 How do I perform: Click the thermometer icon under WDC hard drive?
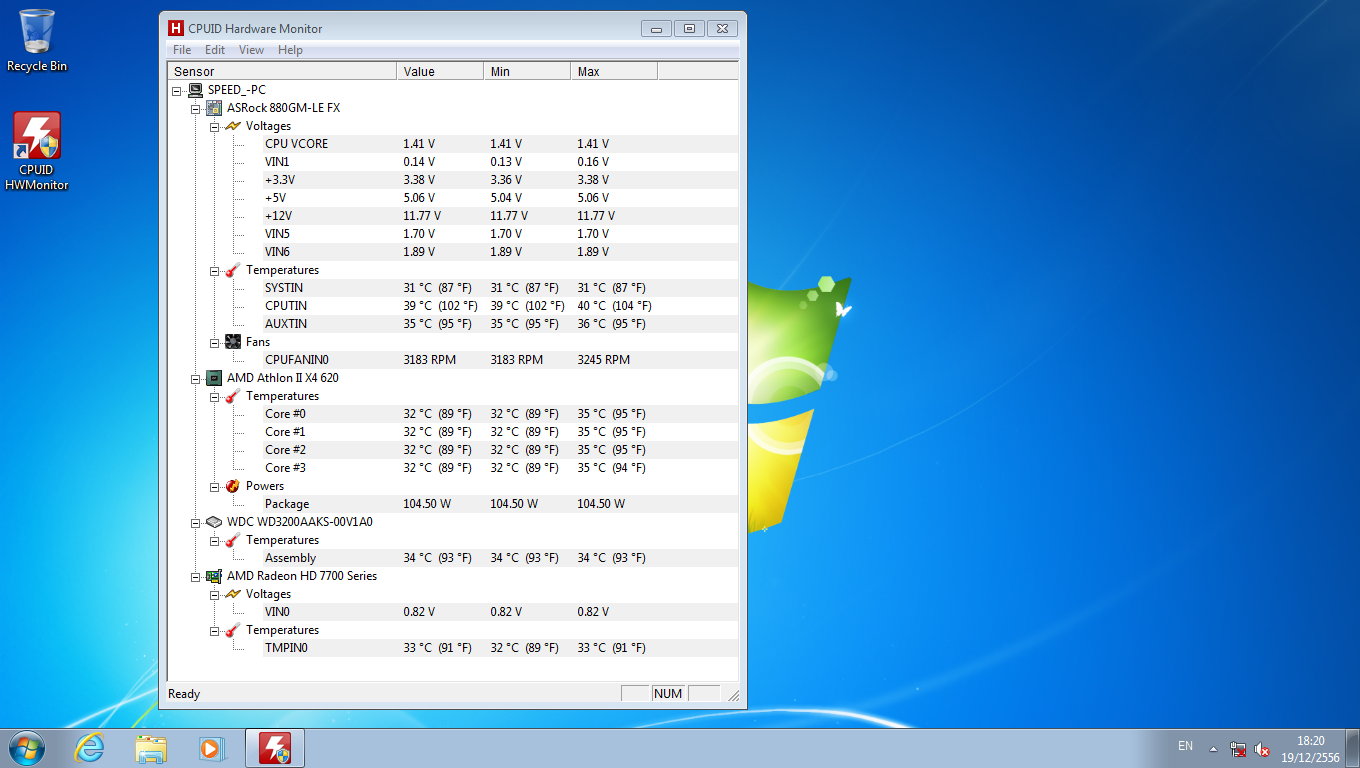click(x=233, y=540)
